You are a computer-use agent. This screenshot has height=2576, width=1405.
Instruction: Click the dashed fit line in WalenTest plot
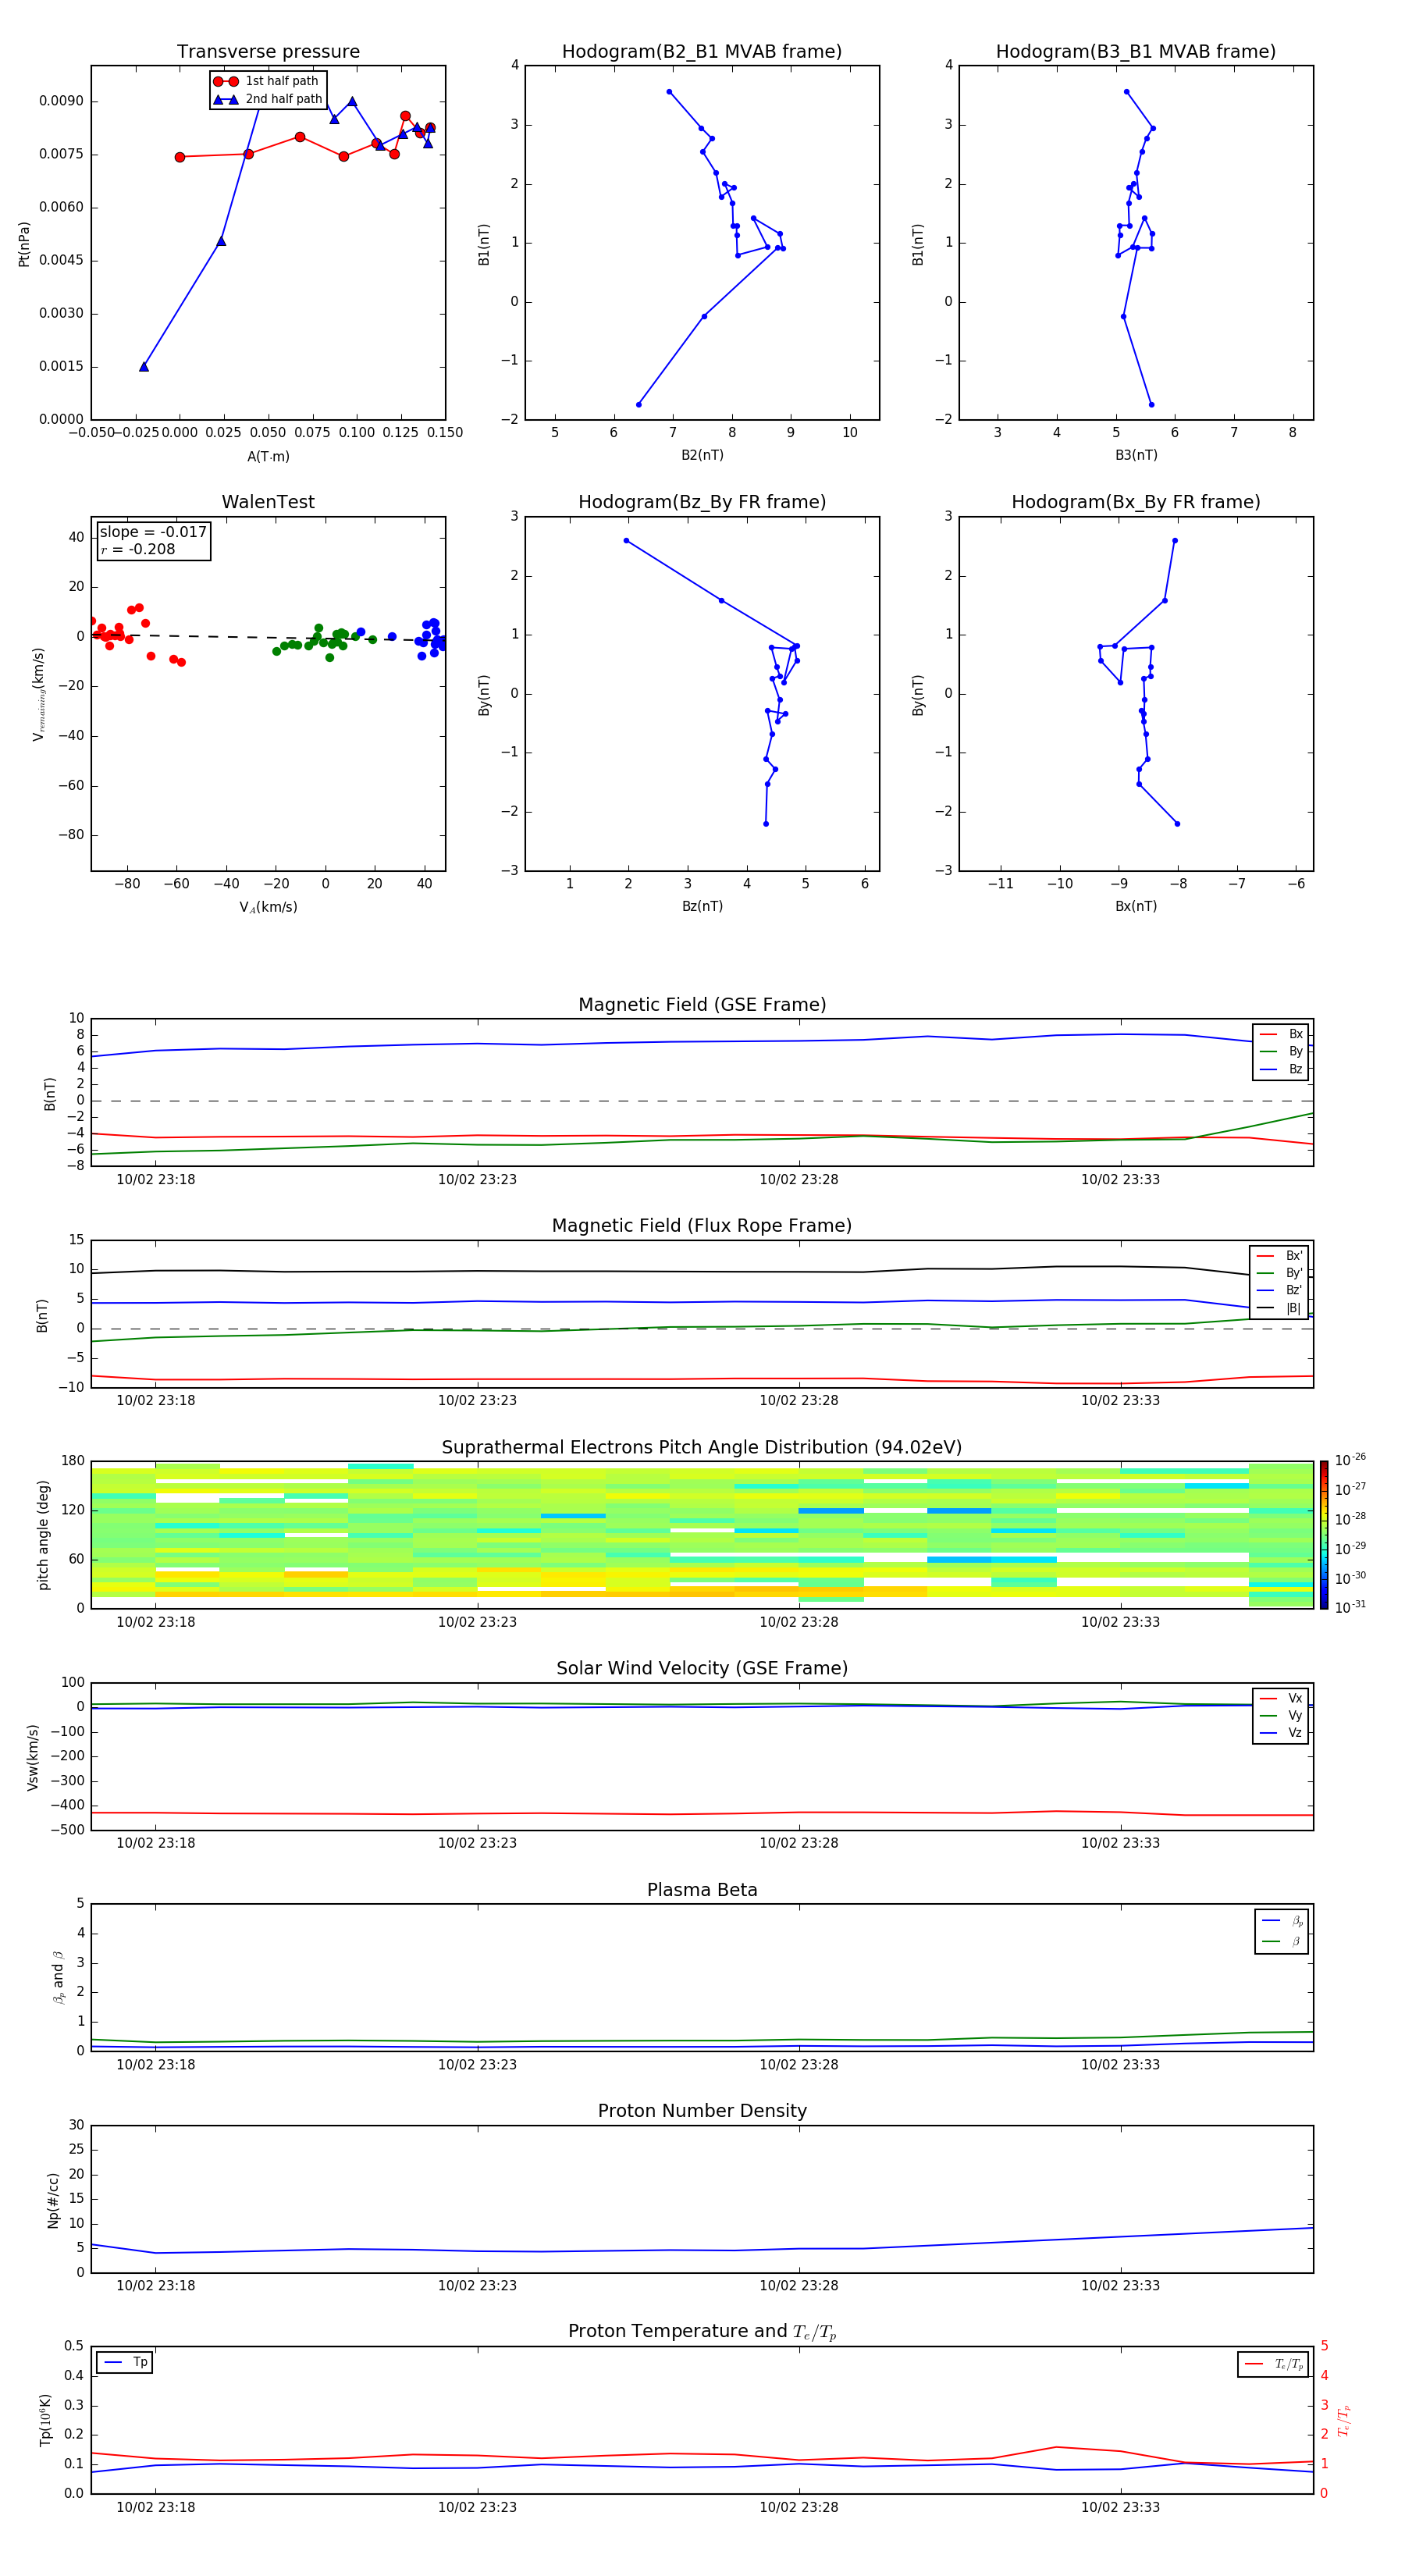[x=268, y=637]
